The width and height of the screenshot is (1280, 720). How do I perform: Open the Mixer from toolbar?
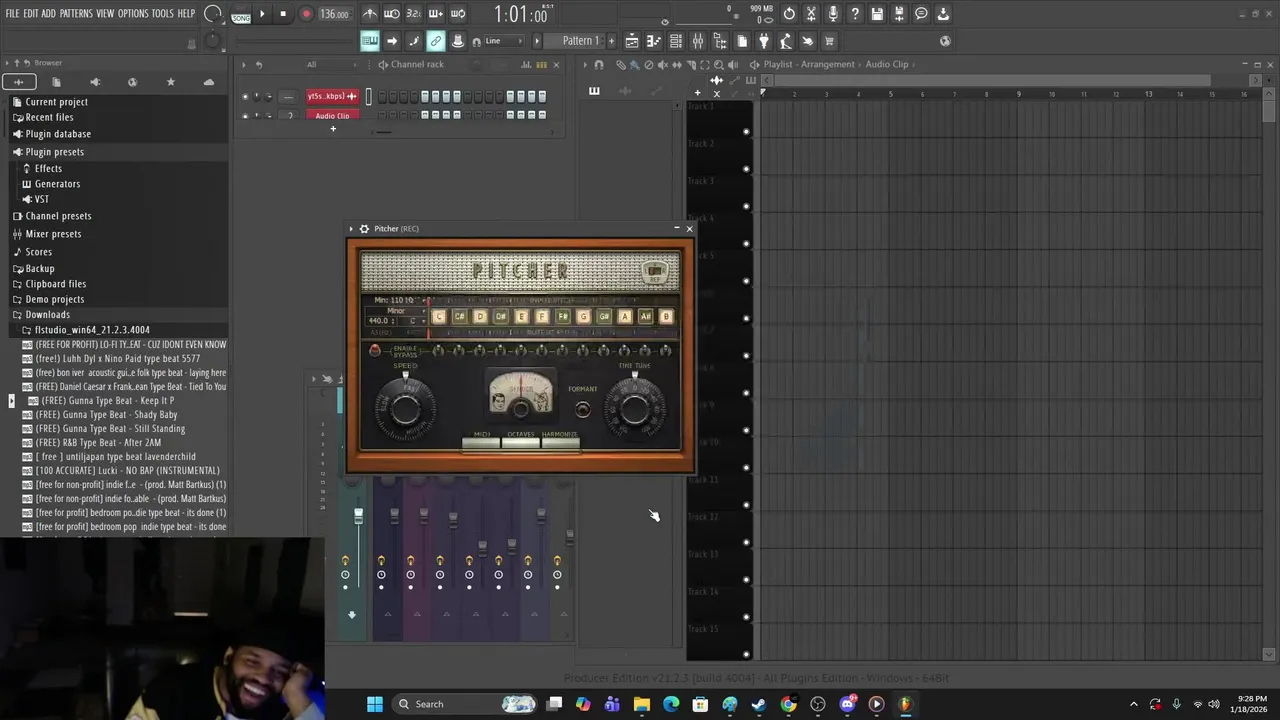pos(697,41)
